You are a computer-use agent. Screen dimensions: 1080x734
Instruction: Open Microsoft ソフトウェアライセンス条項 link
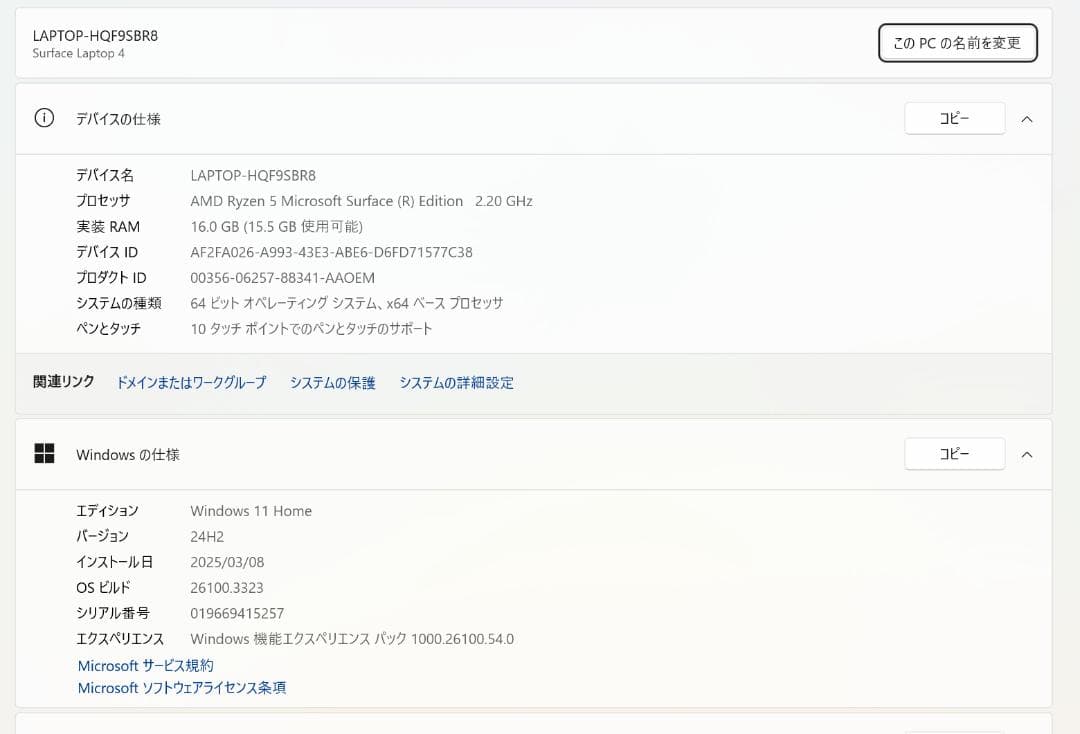pyautogui.click(x=182, y=688)
